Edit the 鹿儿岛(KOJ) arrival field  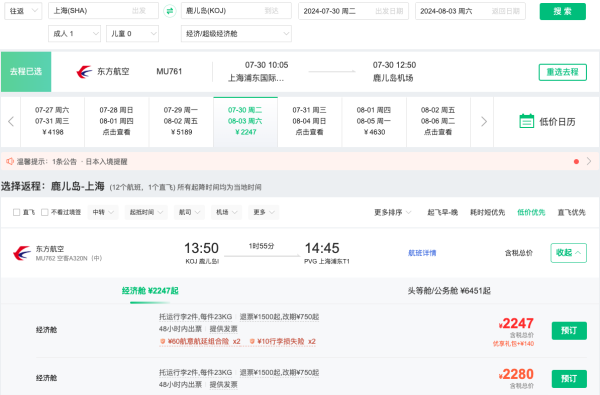[236, 11]
